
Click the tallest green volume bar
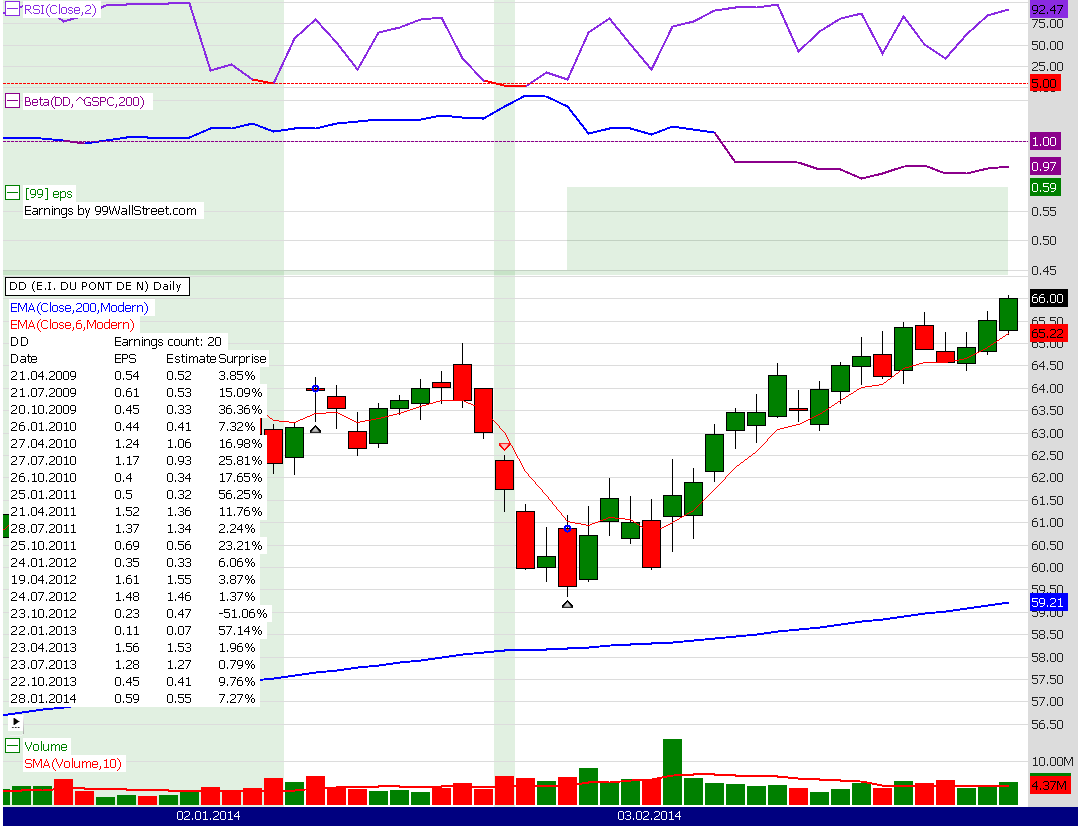[672, 771]
